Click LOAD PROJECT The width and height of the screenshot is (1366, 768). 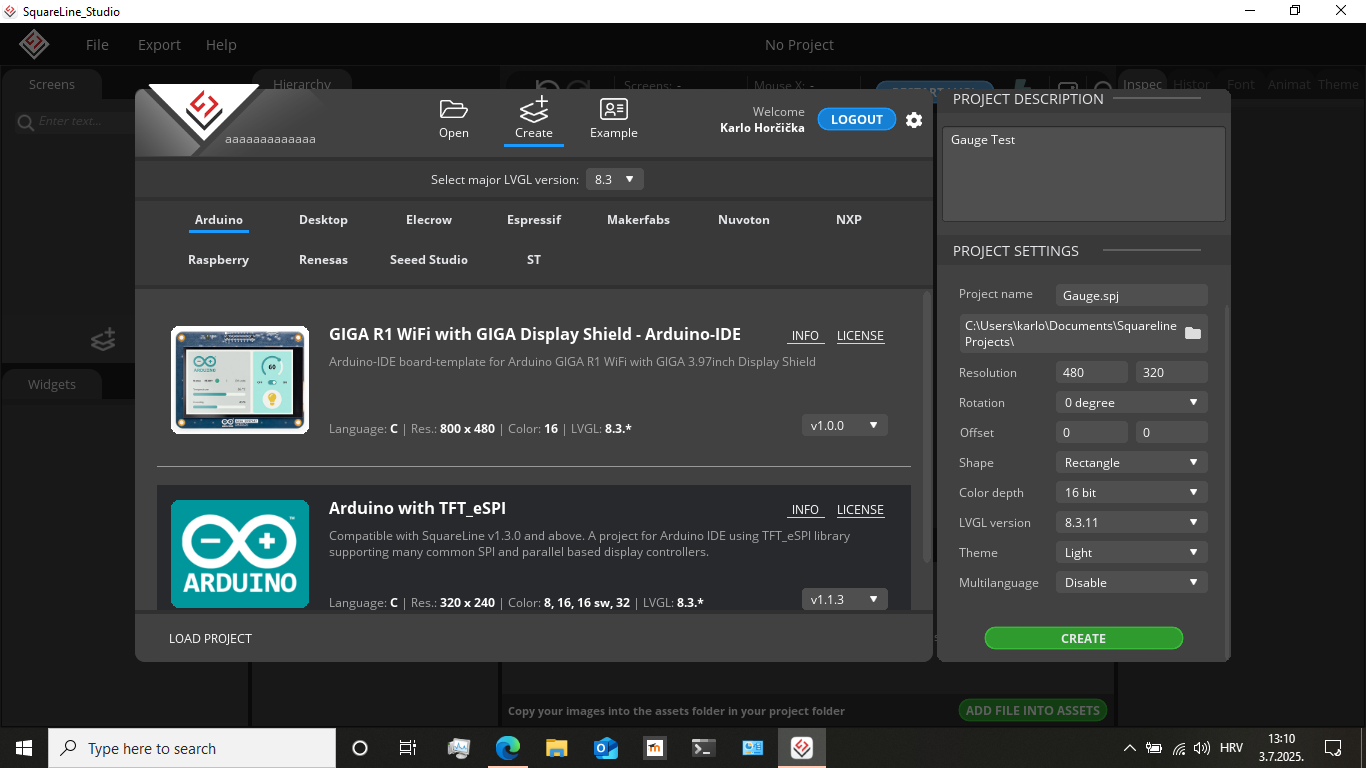tap(210, 638)
